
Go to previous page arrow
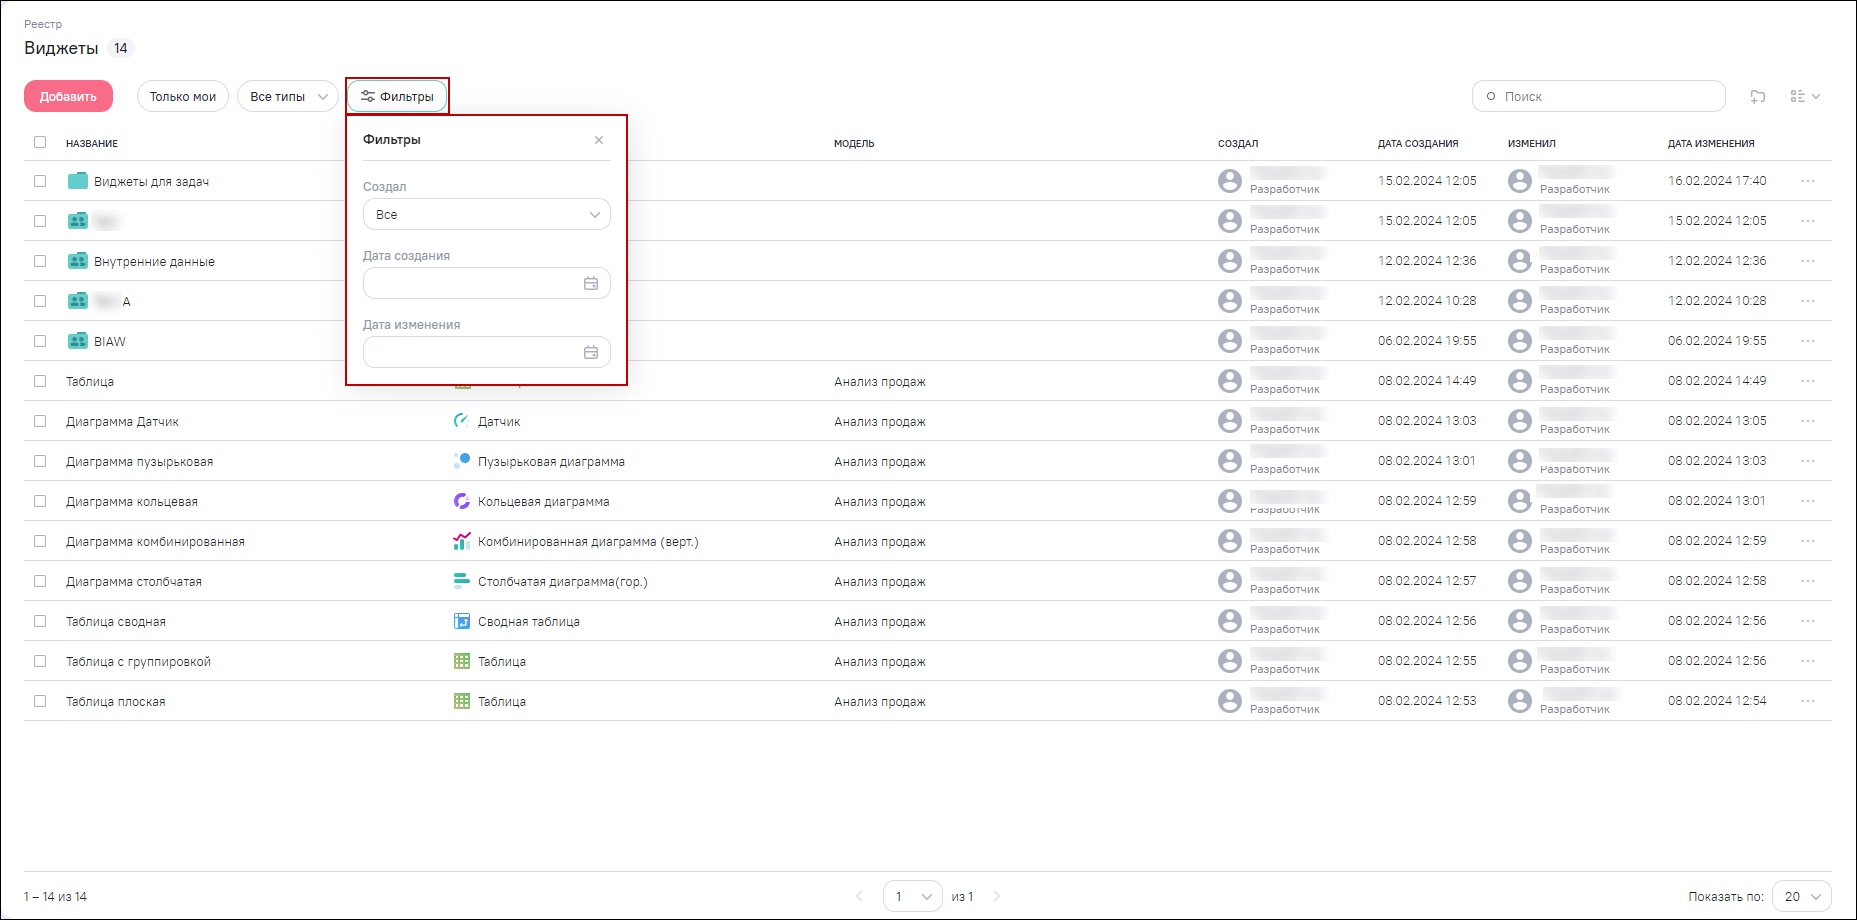tap(859, 896)
